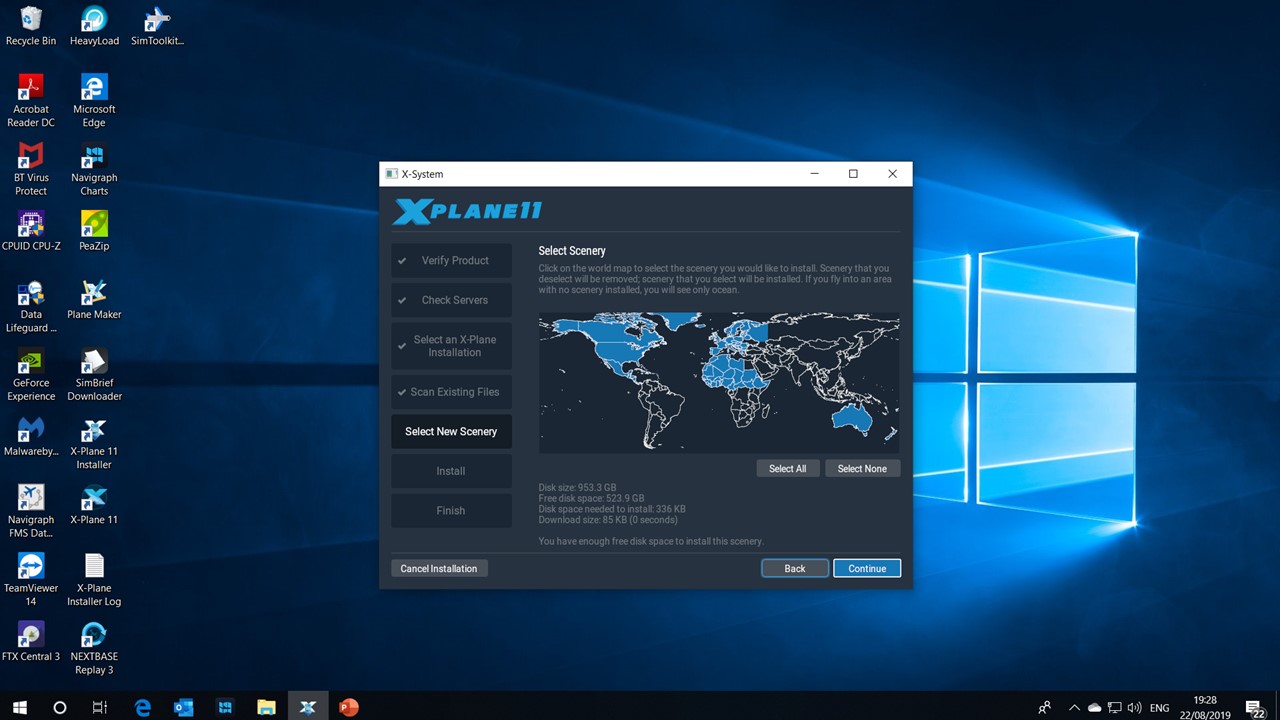Click Cancel Installation button
The width and height of the screenshot is (1280, 720).
click(439, 568)
